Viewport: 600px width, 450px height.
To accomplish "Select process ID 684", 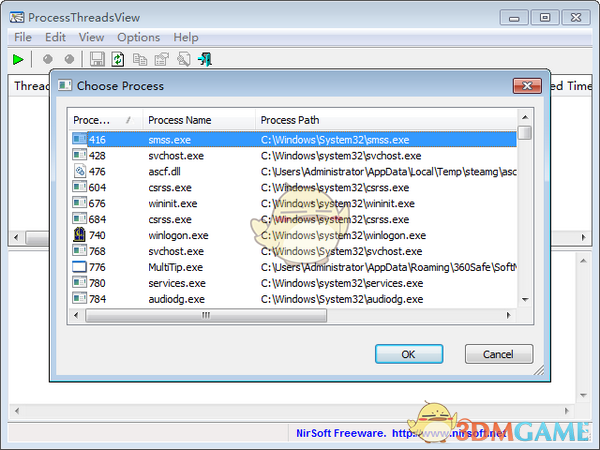I will [x=97, y=220].
